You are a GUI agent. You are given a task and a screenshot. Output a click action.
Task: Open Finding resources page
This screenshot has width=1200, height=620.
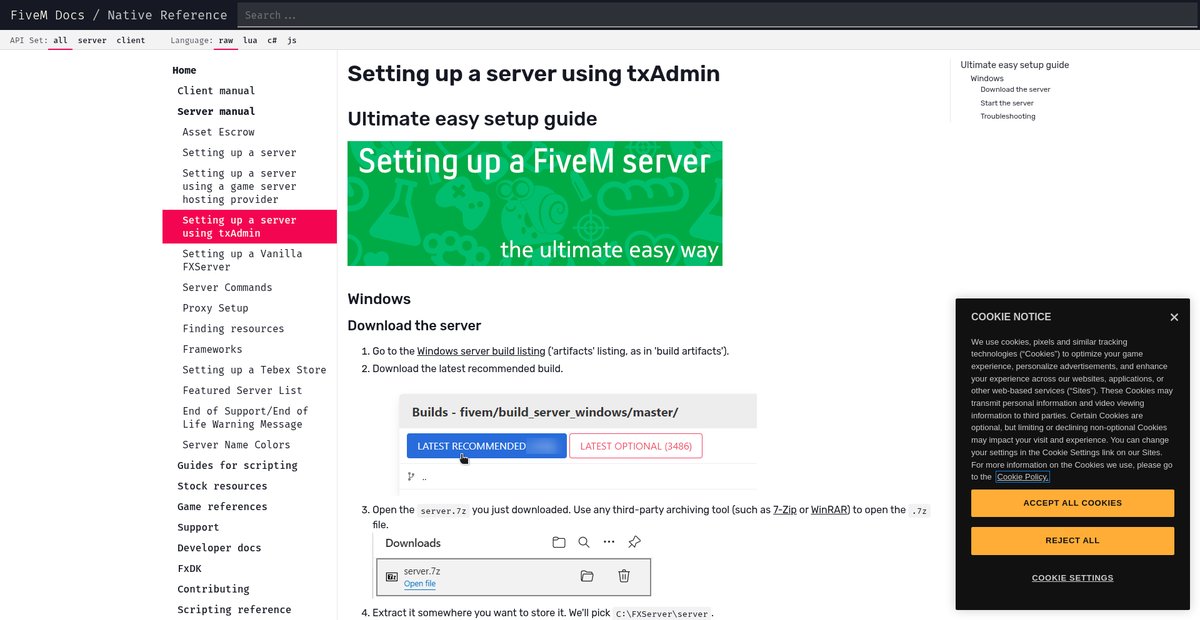(x=233, y=329)
